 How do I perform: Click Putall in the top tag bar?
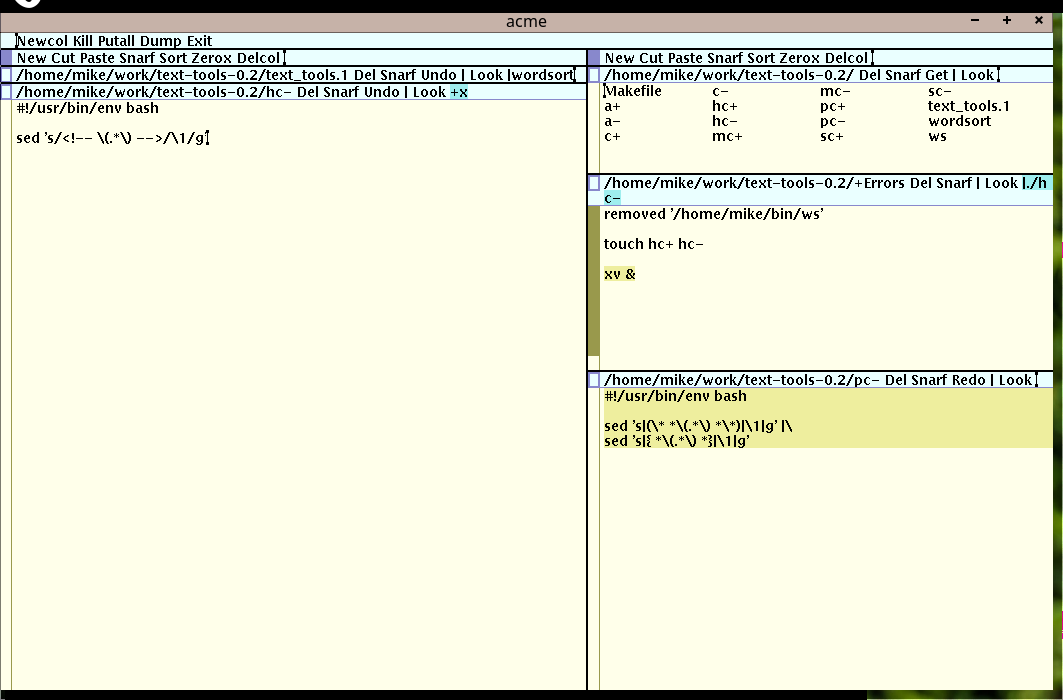click(x=116, y=41)
